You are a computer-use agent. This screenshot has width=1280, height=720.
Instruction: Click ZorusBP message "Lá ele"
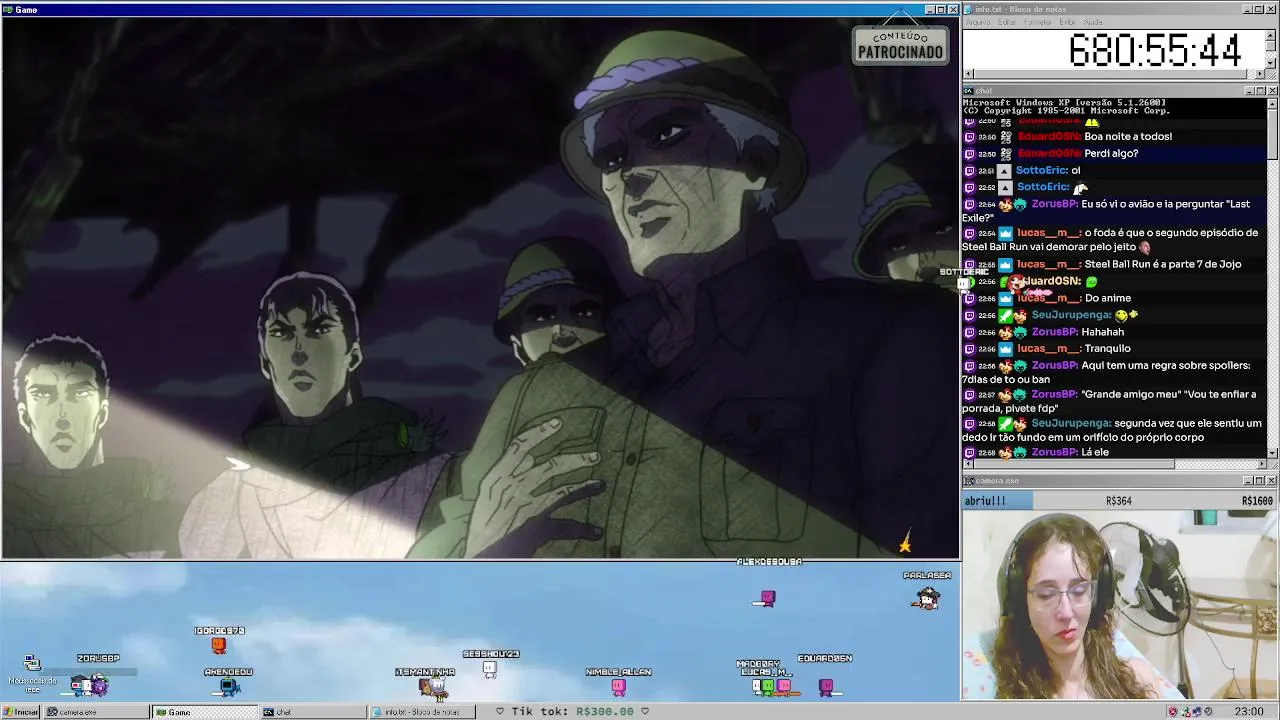coord(1095,453)
